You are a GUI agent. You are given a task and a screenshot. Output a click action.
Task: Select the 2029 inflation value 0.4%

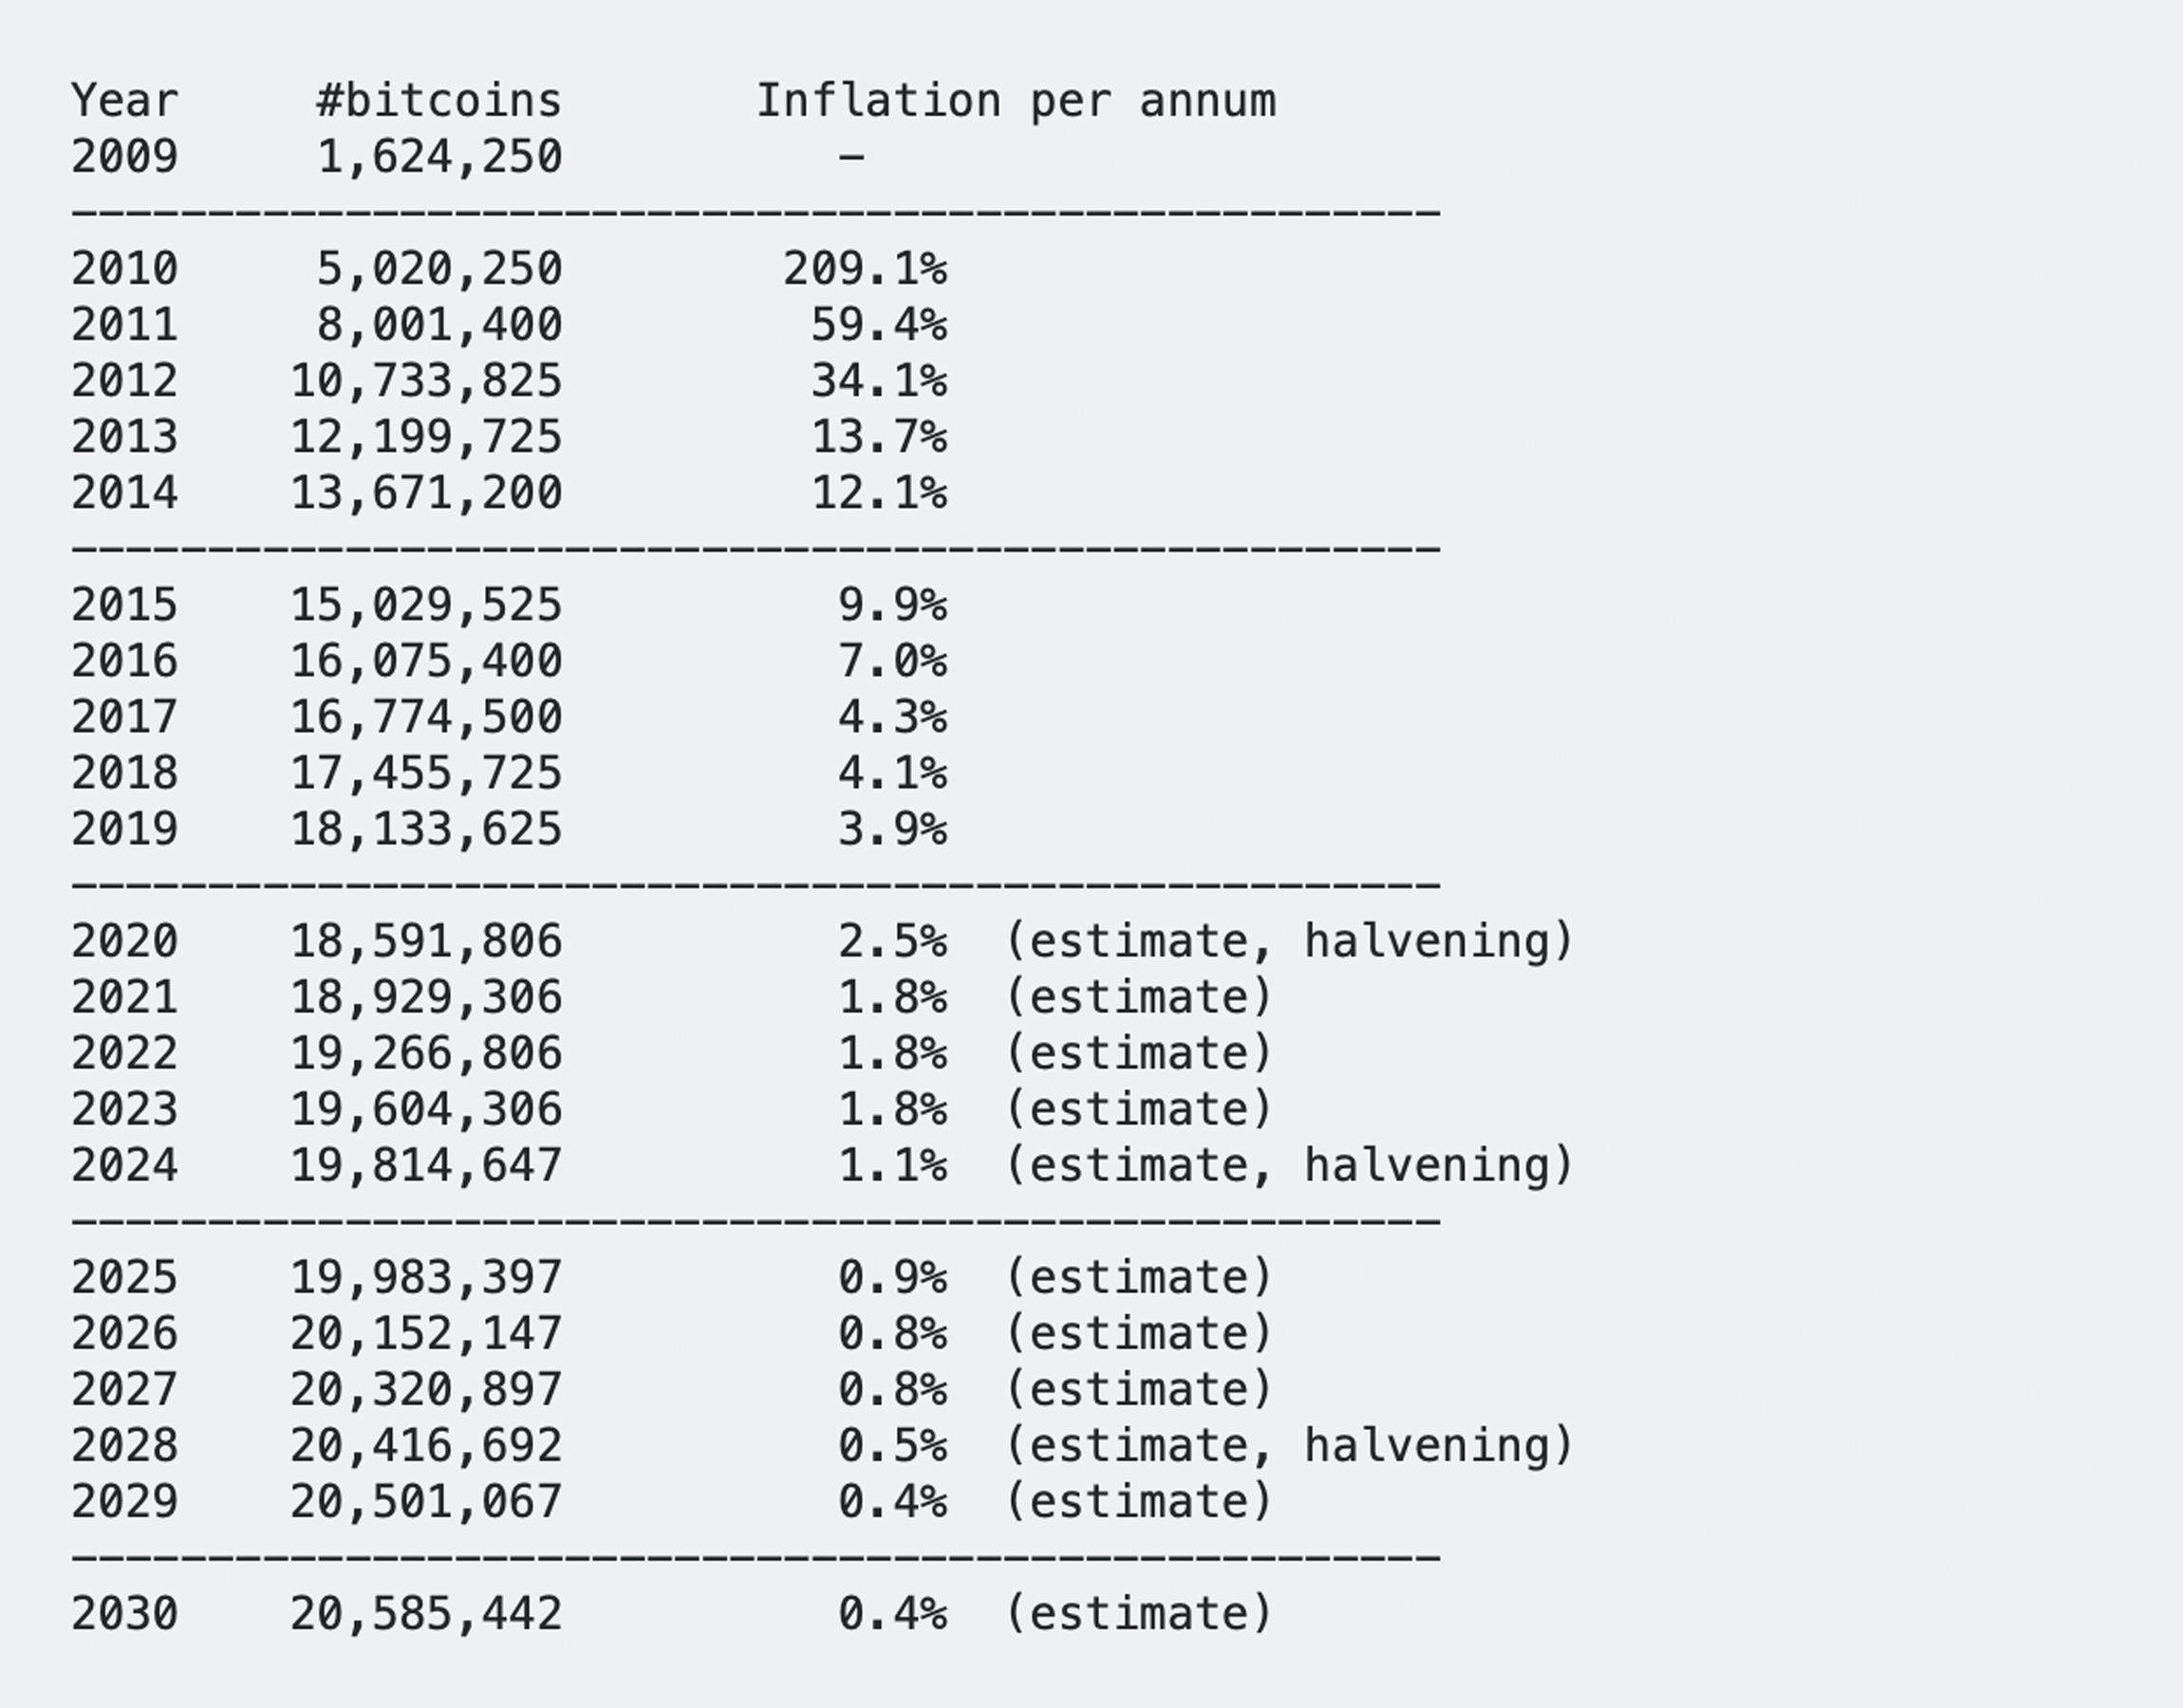click(x=892, y=1501)
